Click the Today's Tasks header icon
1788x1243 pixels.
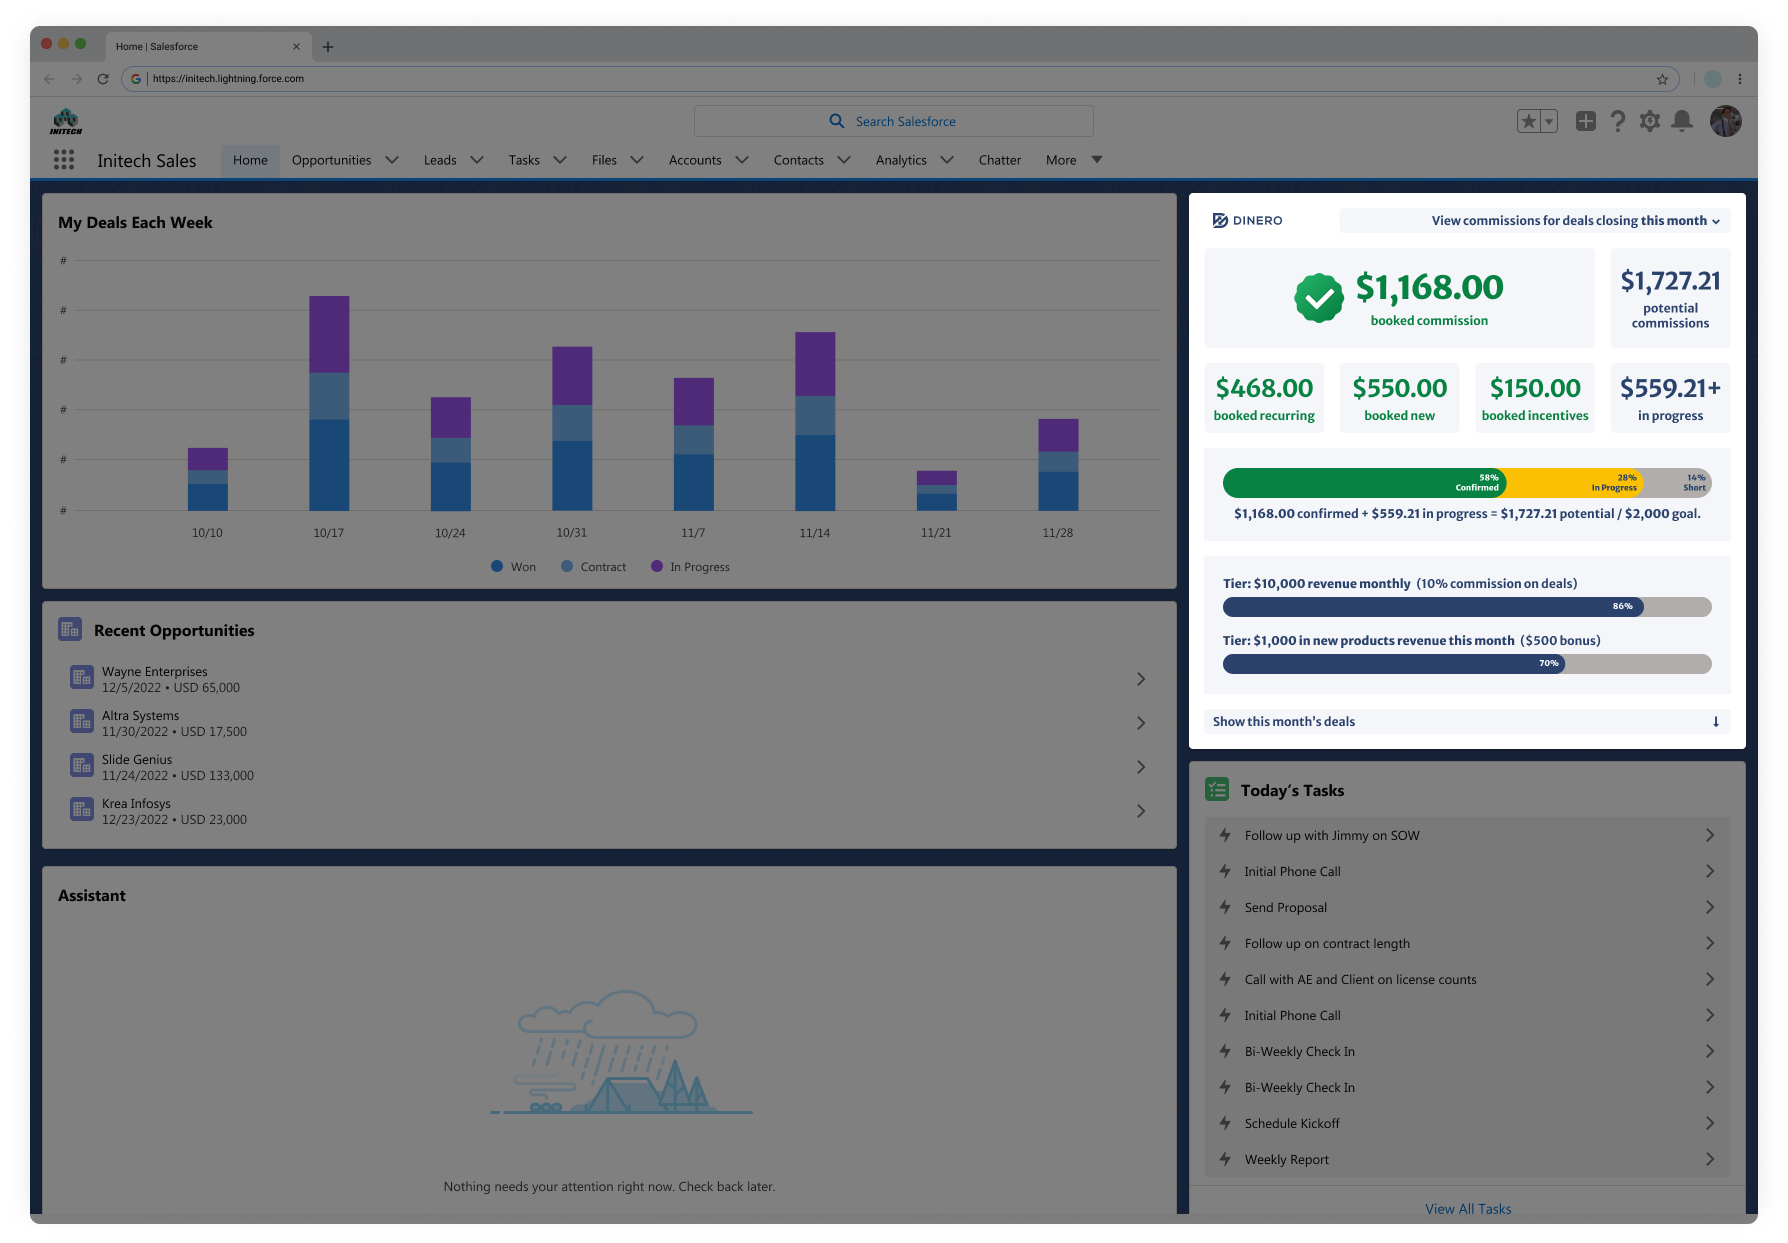(x=1217, y=790)
